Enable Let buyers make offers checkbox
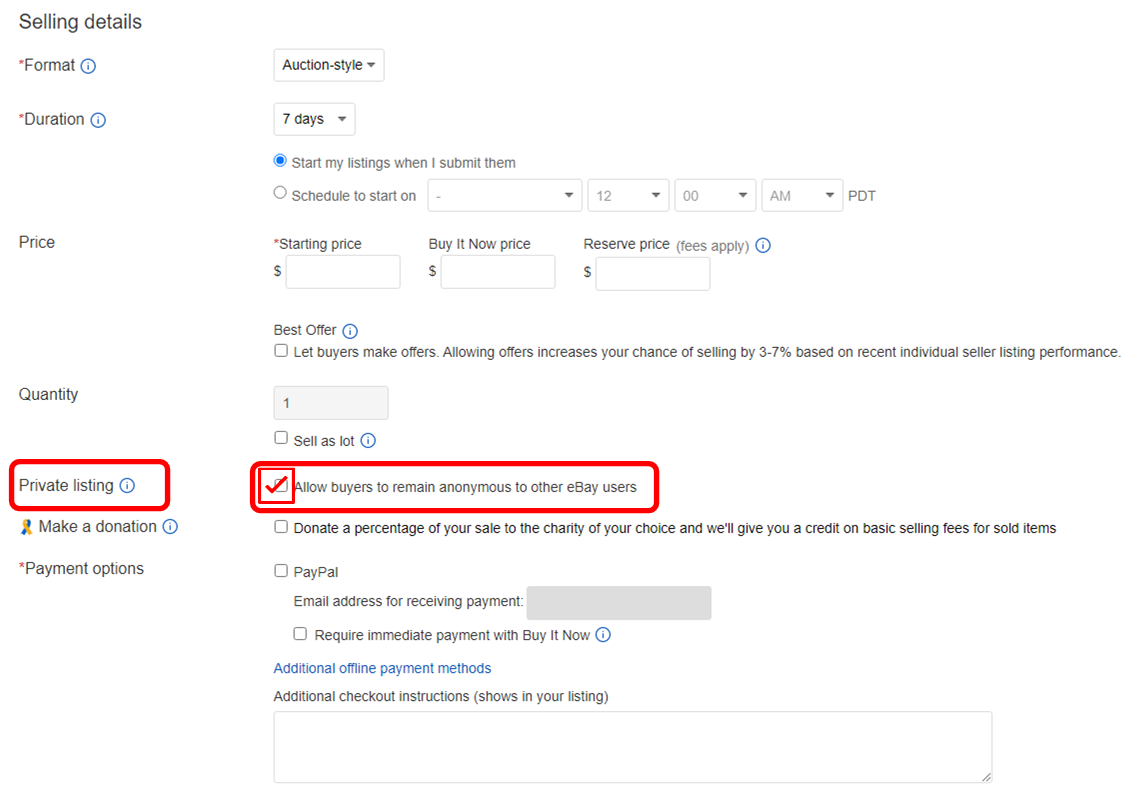 [281, 351]
